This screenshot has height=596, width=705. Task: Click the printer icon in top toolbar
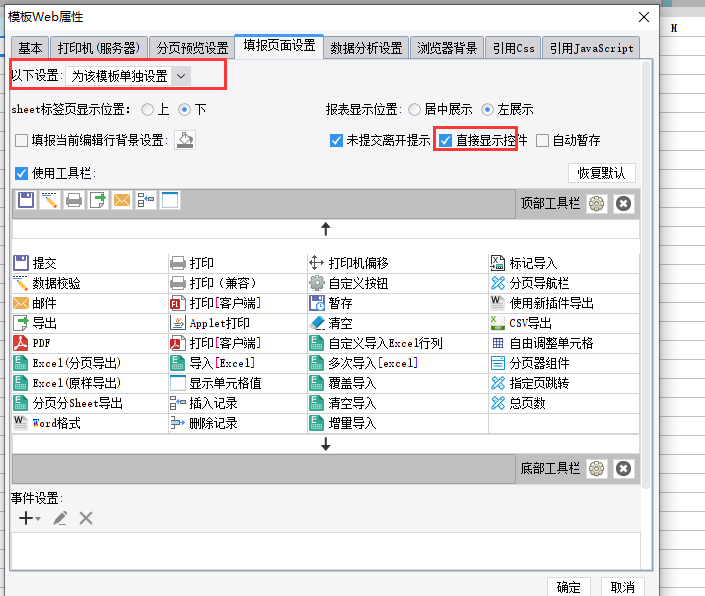coord(74,200)
